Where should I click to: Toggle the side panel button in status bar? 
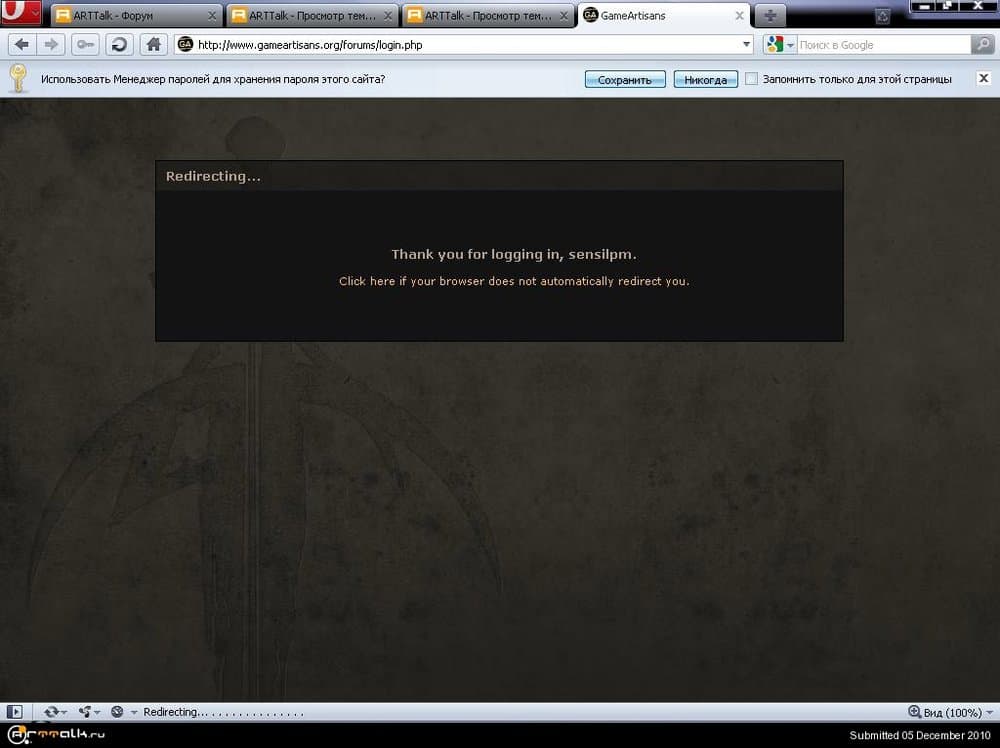[x=14, y=712]
